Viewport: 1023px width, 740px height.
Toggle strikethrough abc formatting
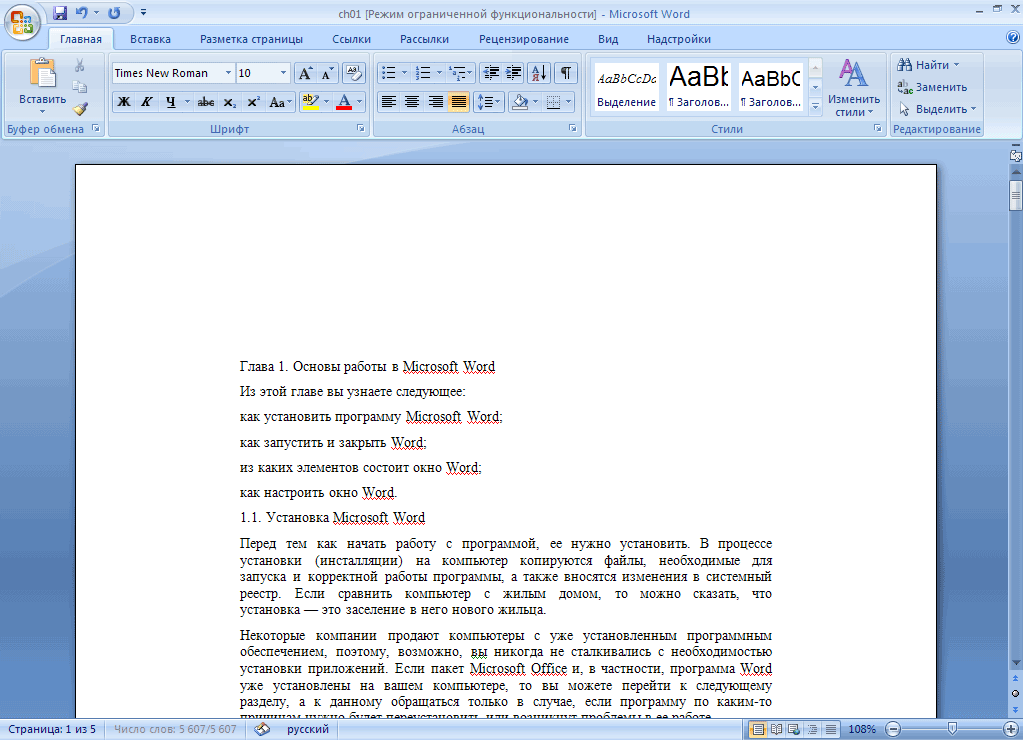206,102
